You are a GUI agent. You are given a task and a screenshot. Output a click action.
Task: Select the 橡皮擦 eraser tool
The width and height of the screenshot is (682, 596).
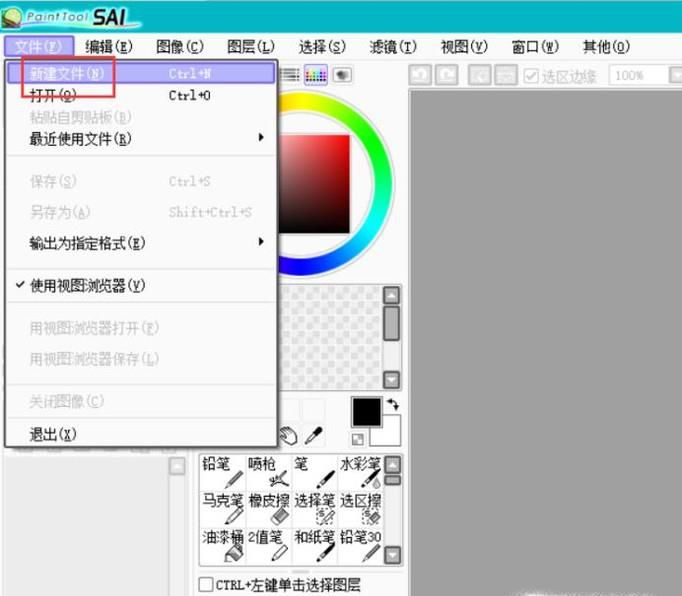coord(269,509)
